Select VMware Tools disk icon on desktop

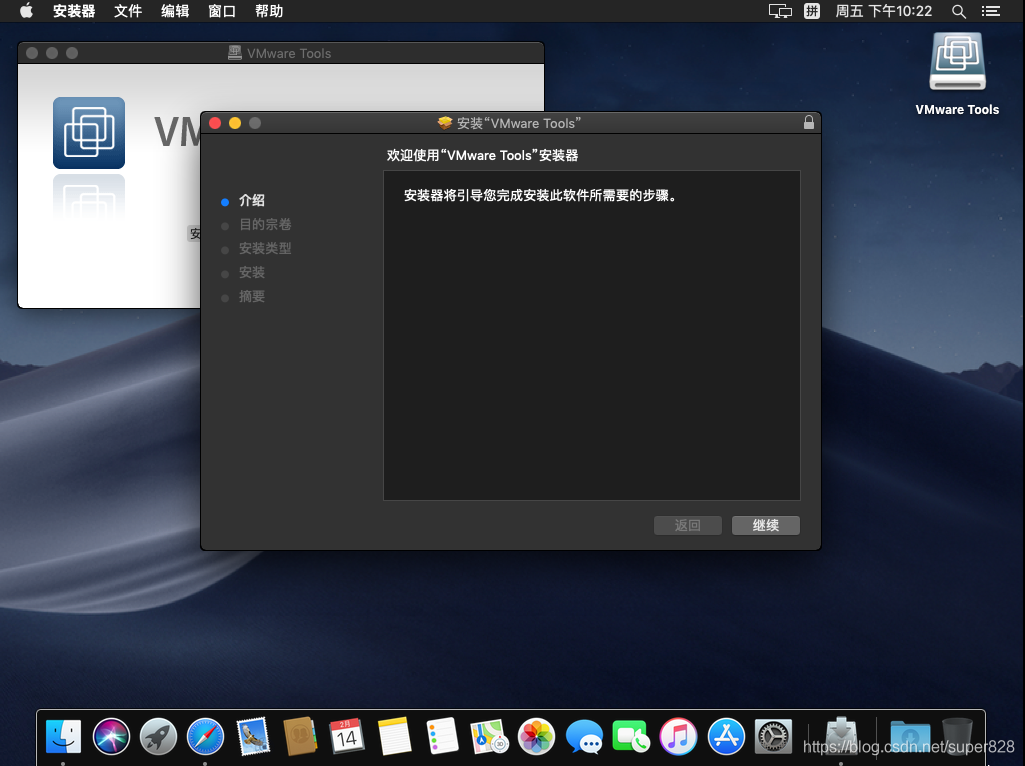coord(958,62)
